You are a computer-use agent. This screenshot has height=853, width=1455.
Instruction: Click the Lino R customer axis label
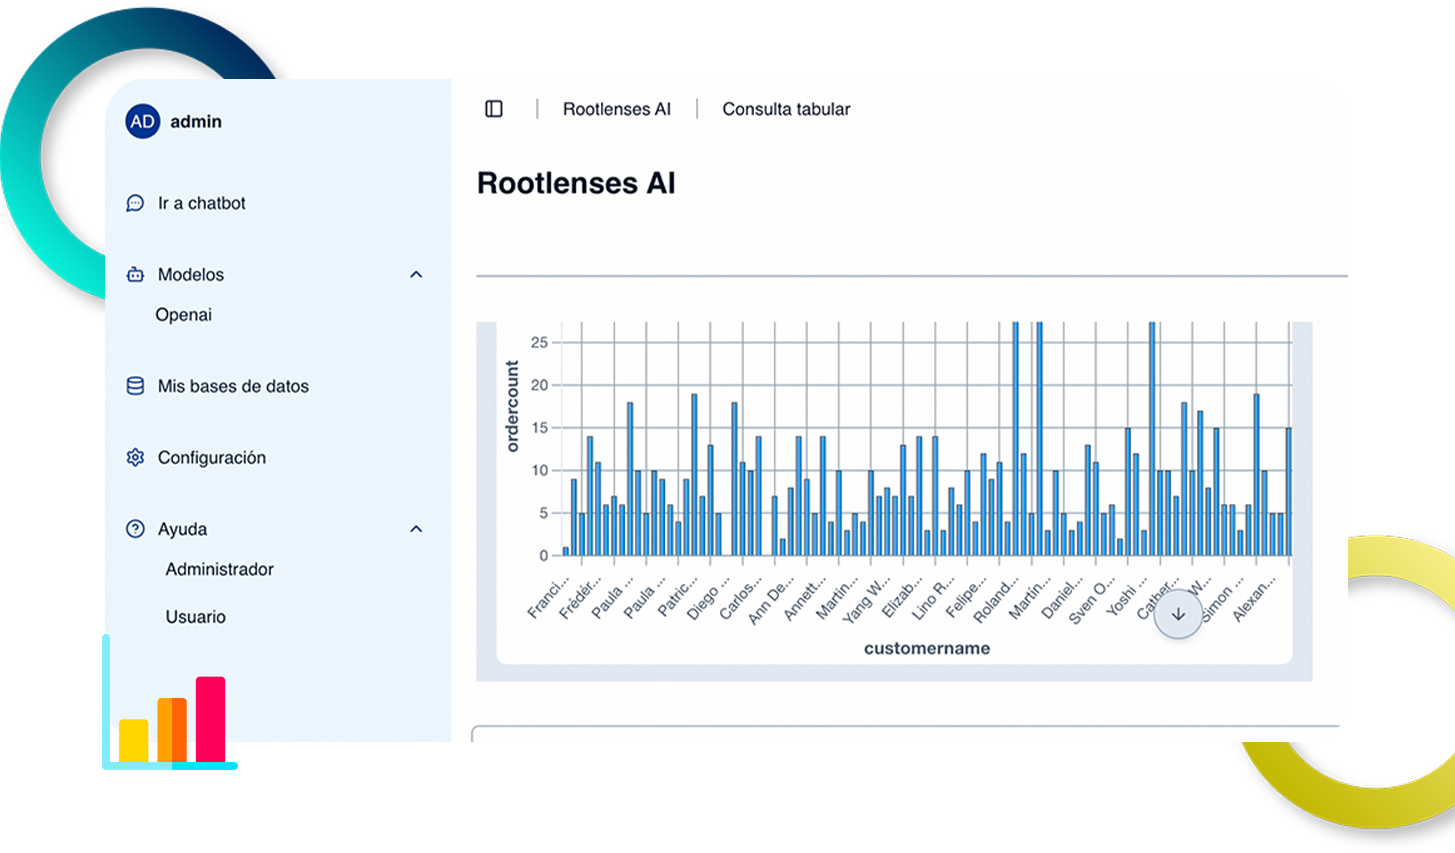(x=933, y=596)
